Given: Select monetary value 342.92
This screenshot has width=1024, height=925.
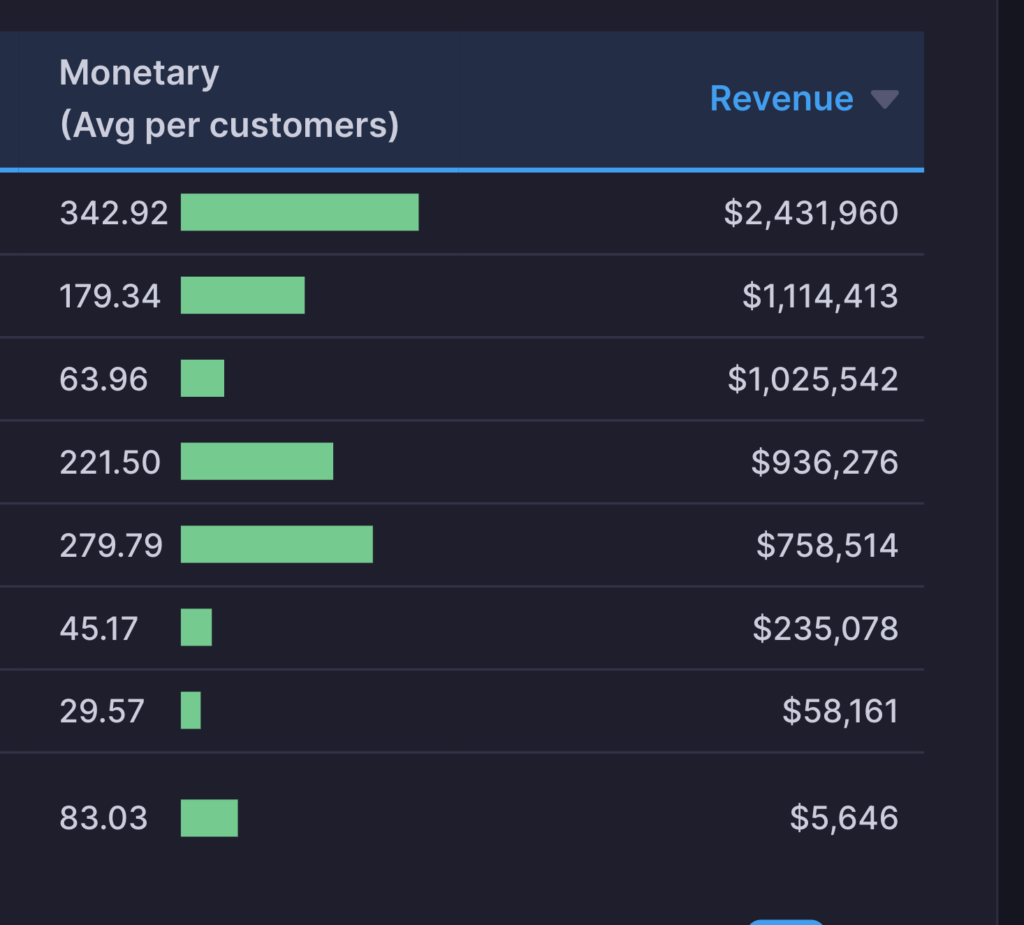Looking at the screenshot, I should click(x=114, y=213).
